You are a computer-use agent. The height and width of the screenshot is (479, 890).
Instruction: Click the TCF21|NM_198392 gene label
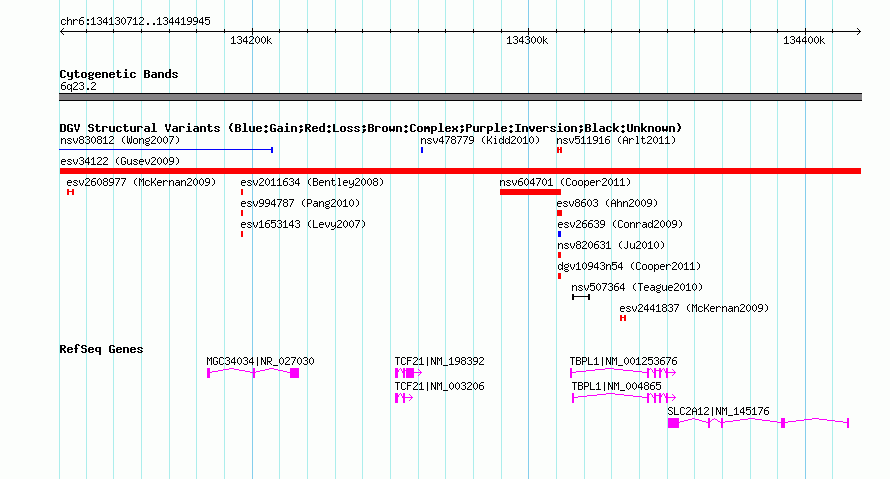pos(439,361)
